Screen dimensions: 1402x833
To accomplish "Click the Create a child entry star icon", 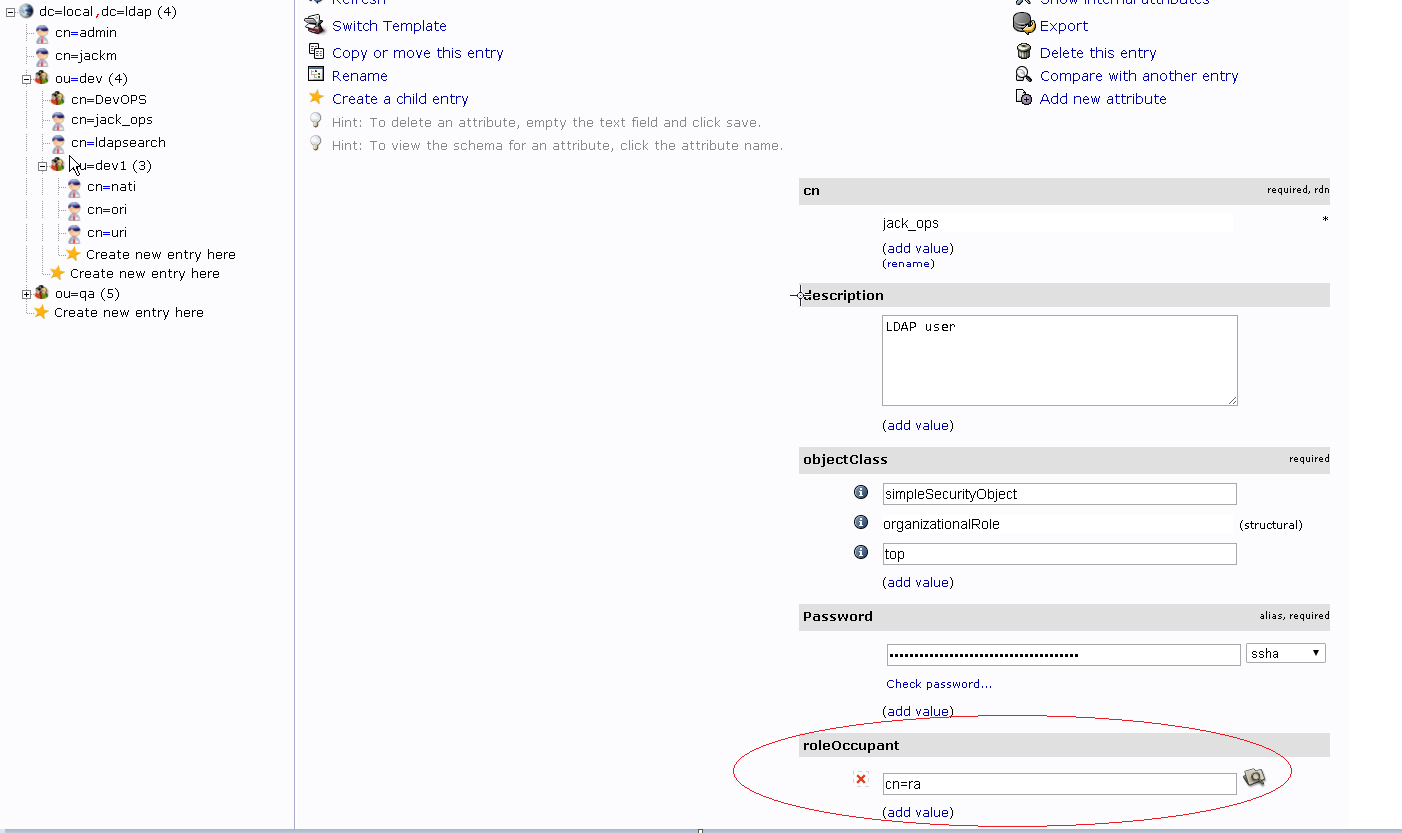I will click(x=316, y=97).
